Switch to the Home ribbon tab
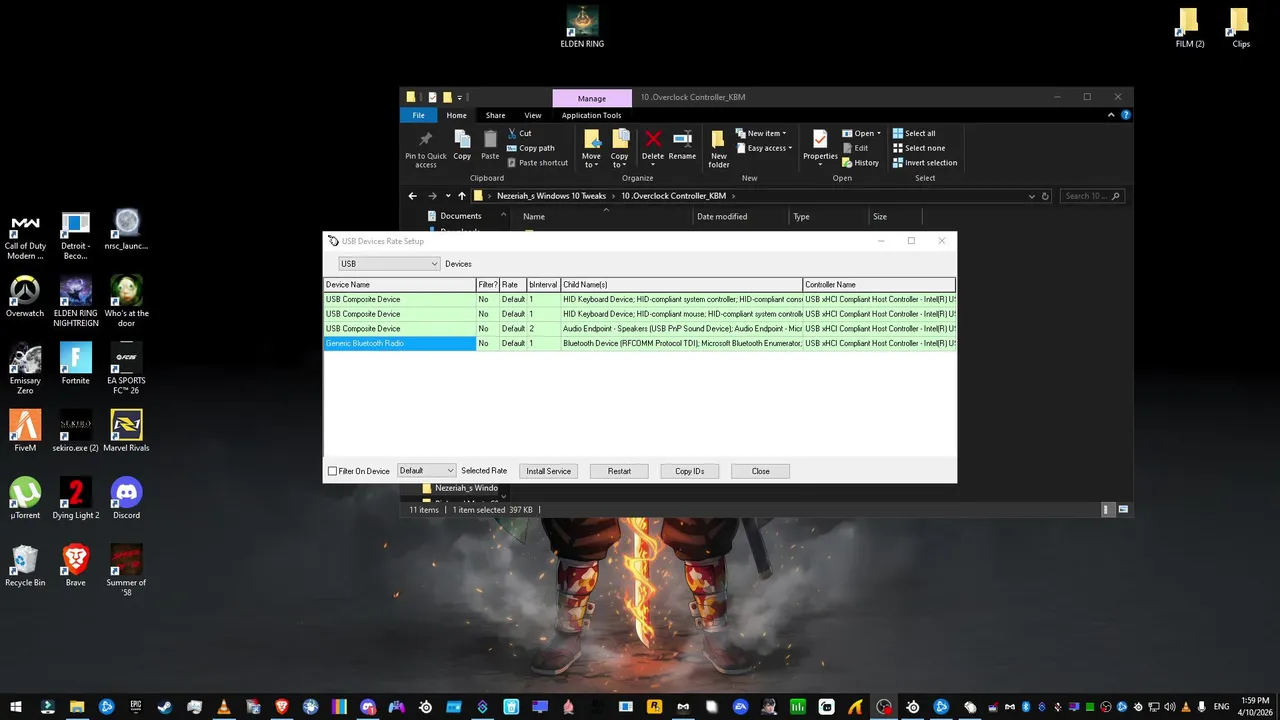Viewport: 1280px width, 720px height. coord(456,115)
